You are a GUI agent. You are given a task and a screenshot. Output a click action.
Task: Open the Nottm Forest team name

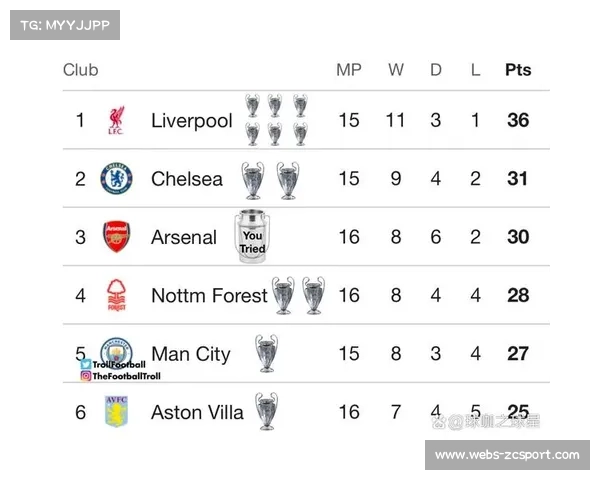pos(209,295)
